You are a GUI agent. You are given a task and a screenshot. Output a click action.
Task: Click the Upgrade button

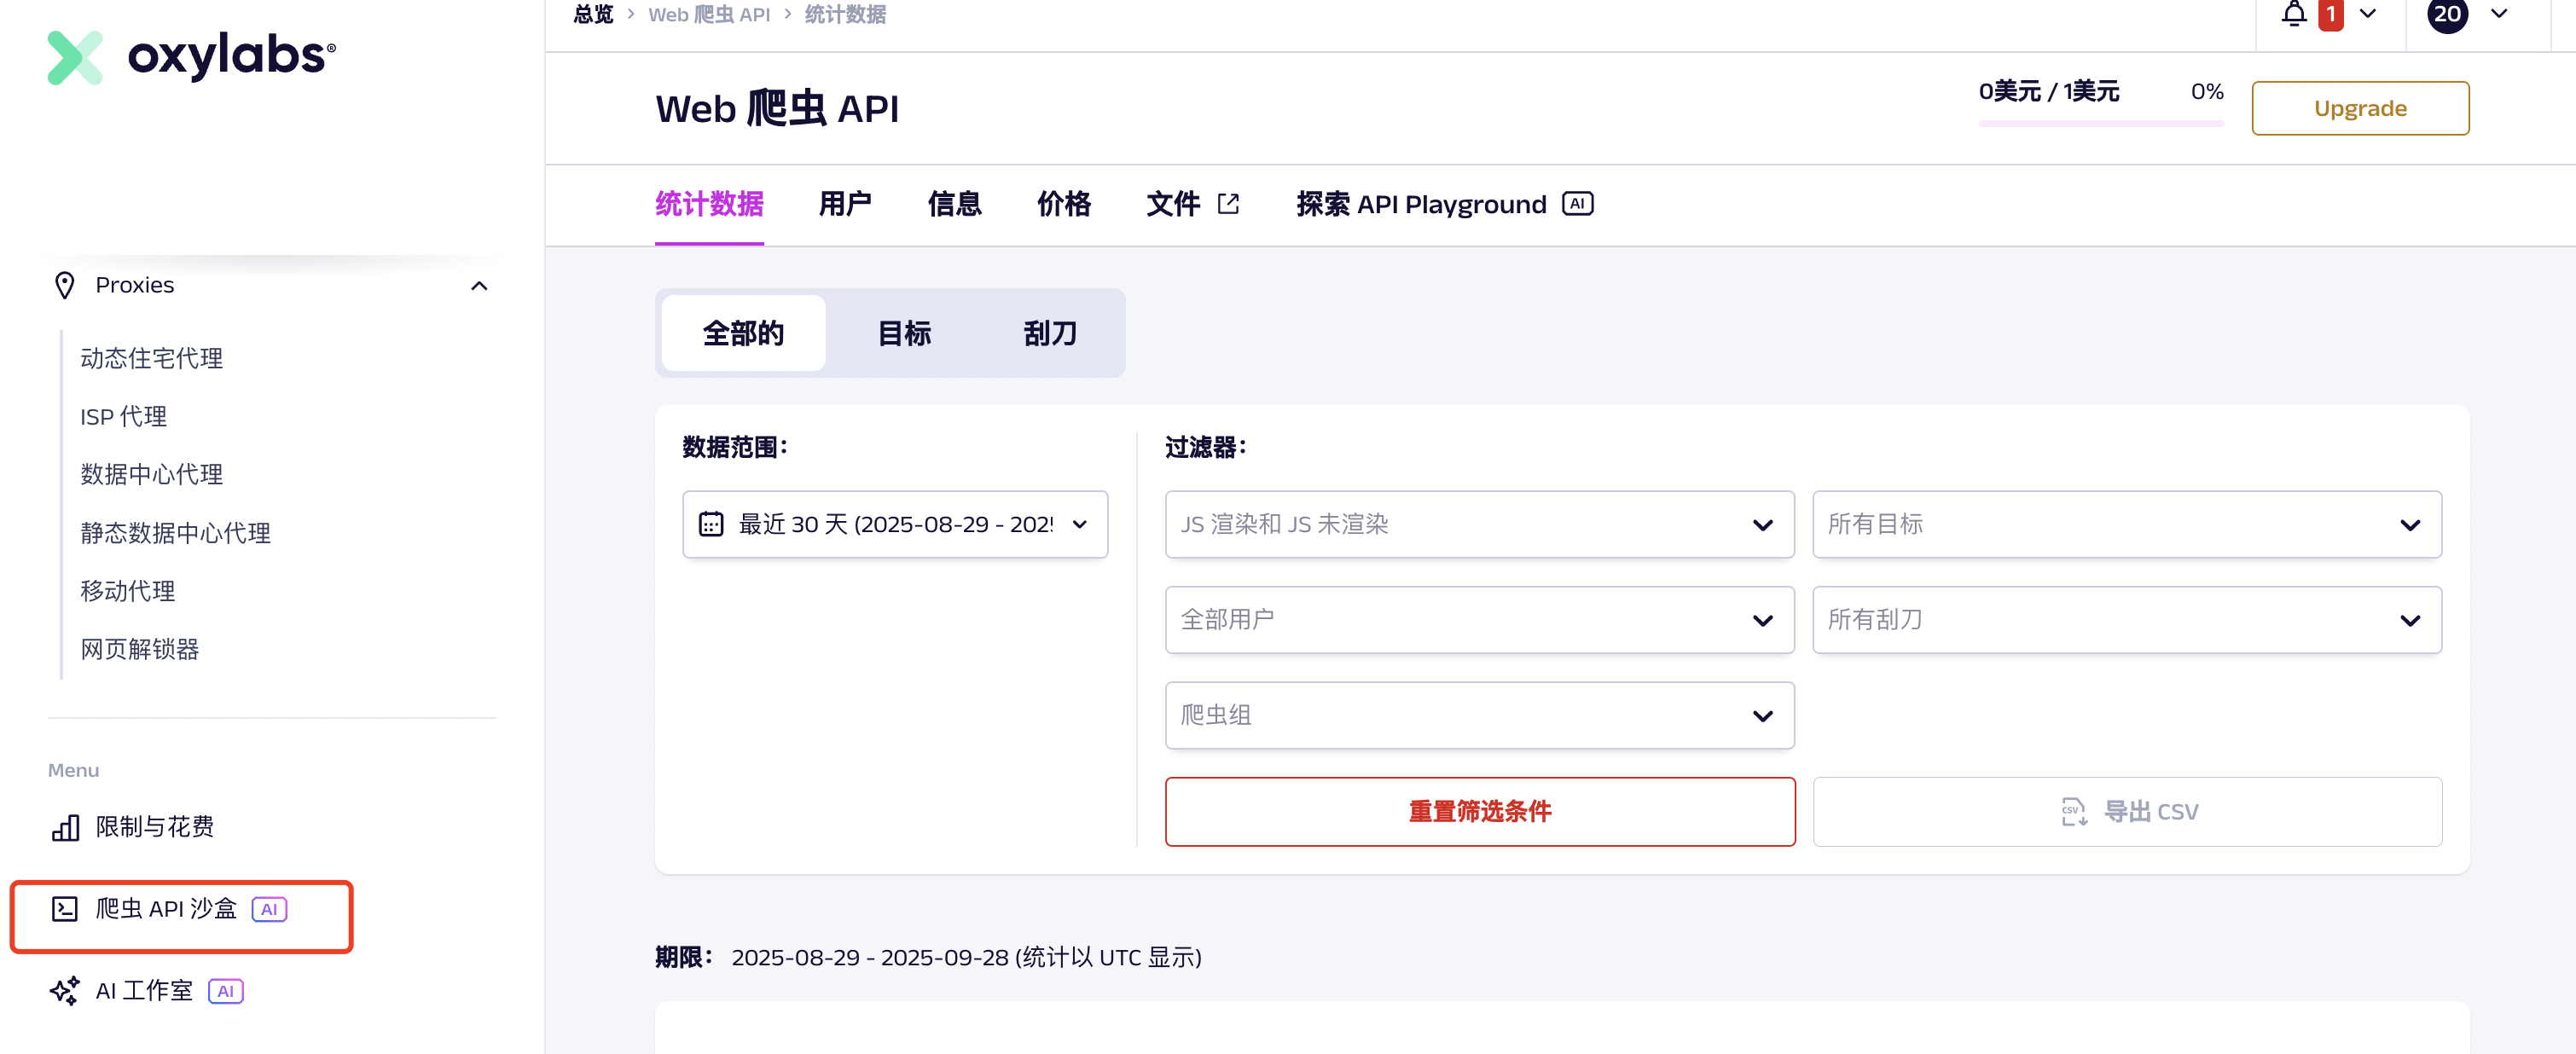click(x=2359, y=108)
